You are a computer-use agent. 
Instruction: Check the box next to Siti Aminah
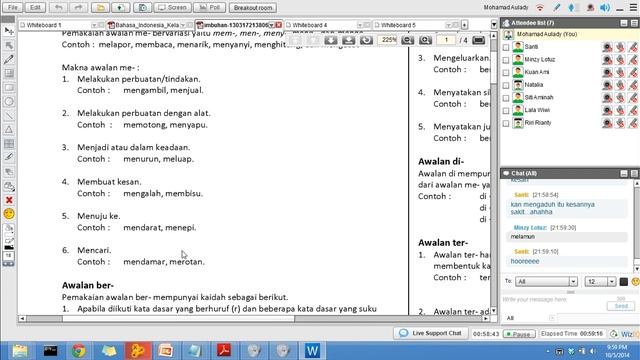pos(506,98)
